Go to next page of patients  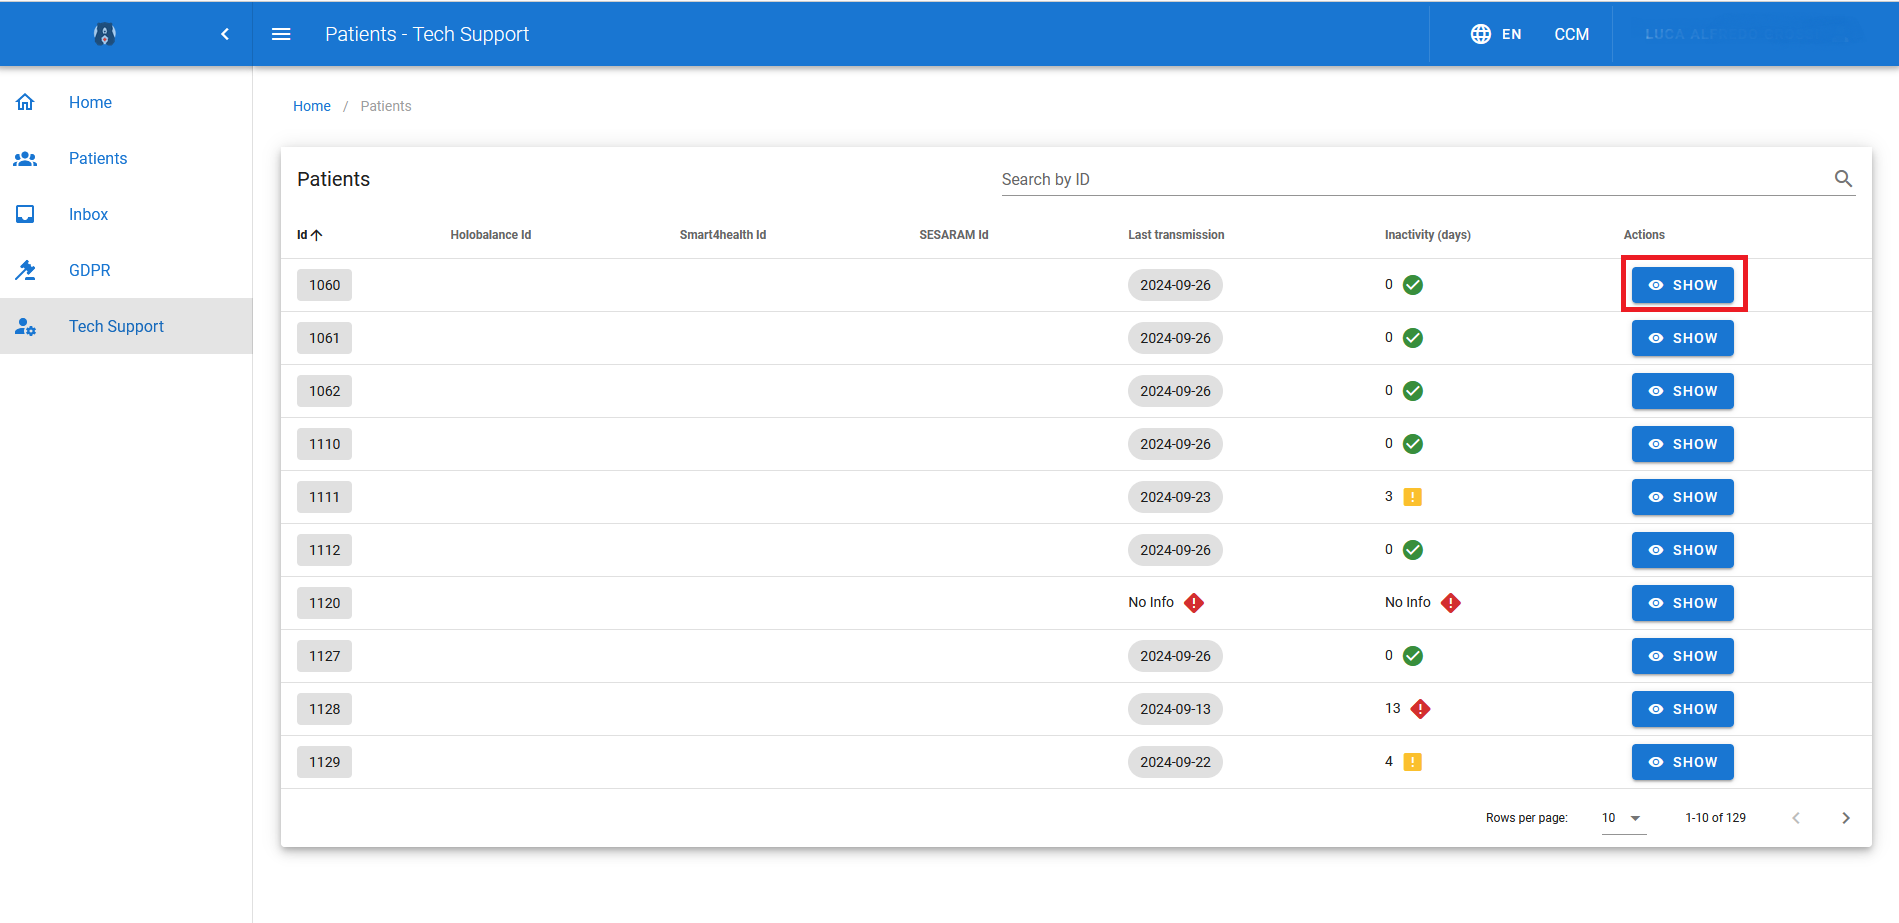tap(1846, 818)
